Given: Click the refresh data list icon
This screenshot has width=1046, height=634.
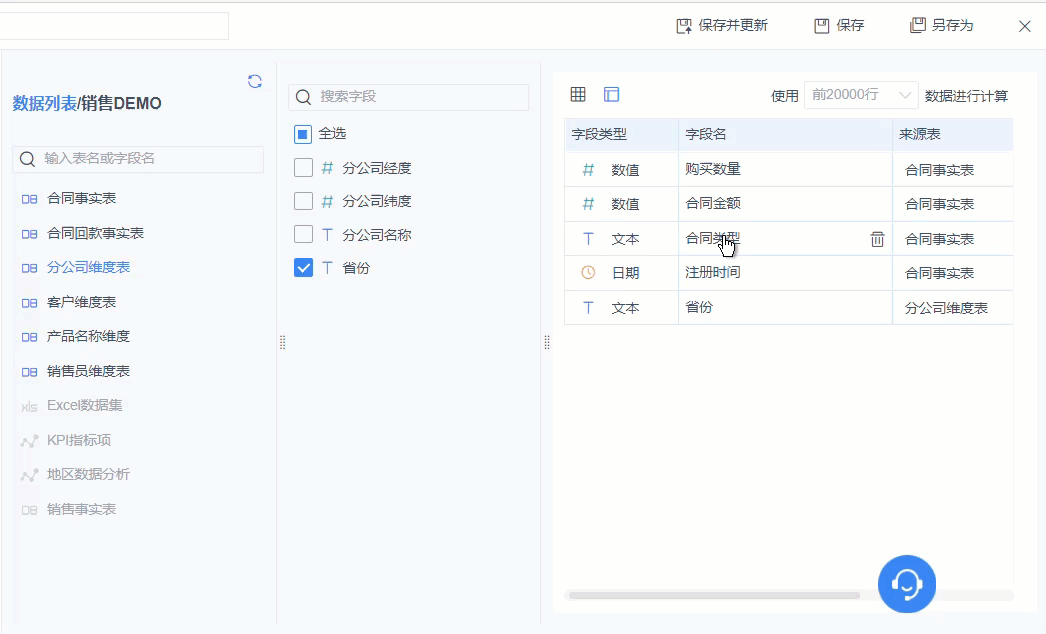Looking at the screenshot, I should pos(255,81).
